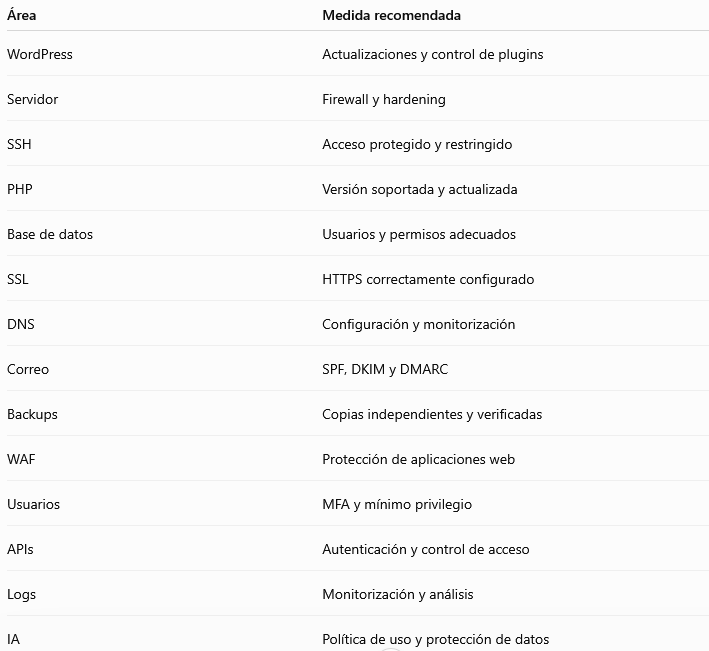Select Backups in the area column

coord(33,415)
